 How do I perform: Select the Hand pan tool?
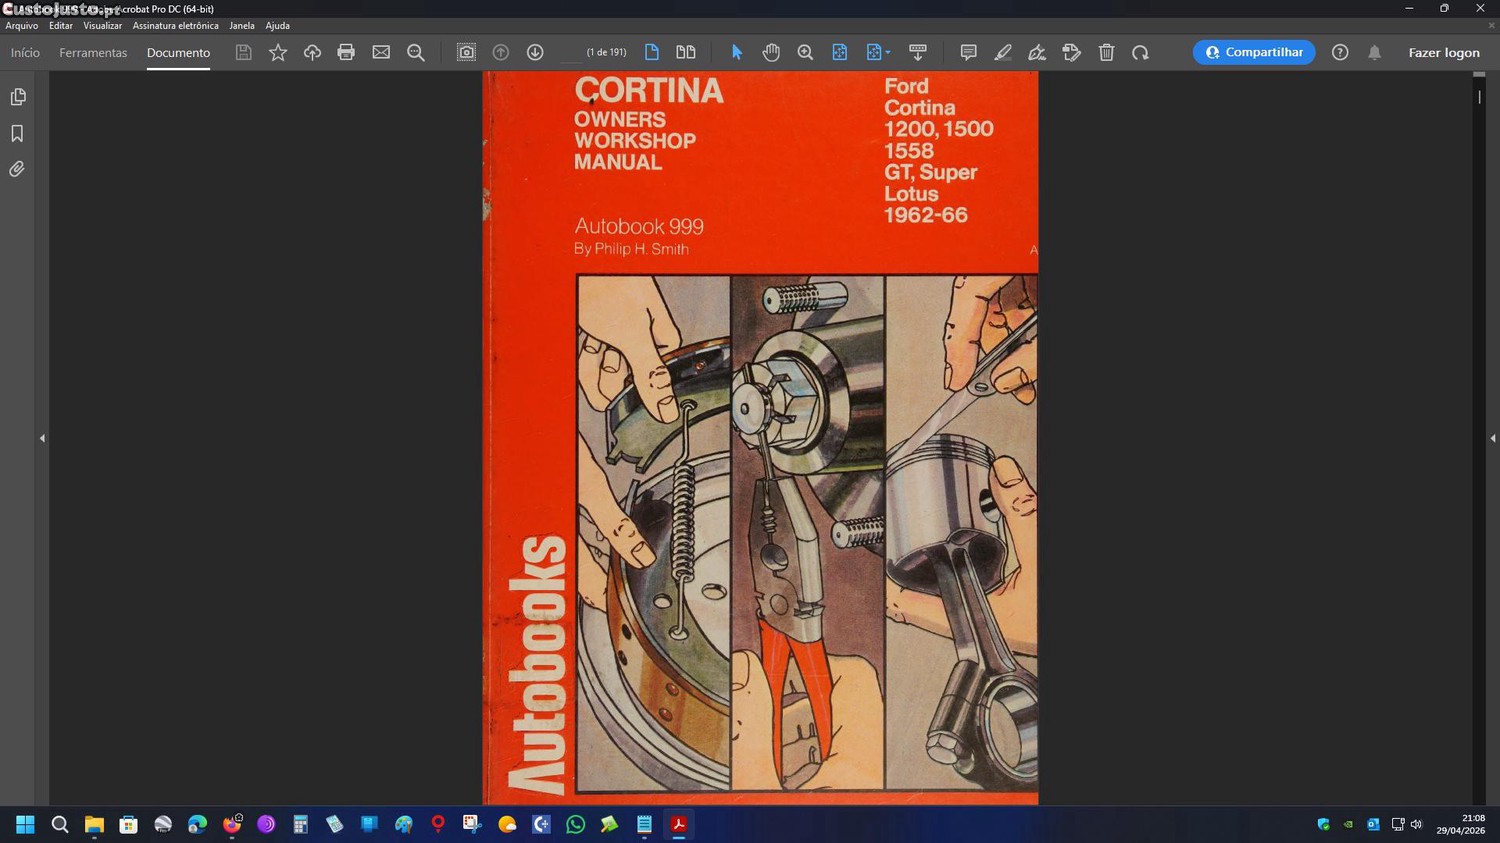pyautogui.click(x=771, y=52)
